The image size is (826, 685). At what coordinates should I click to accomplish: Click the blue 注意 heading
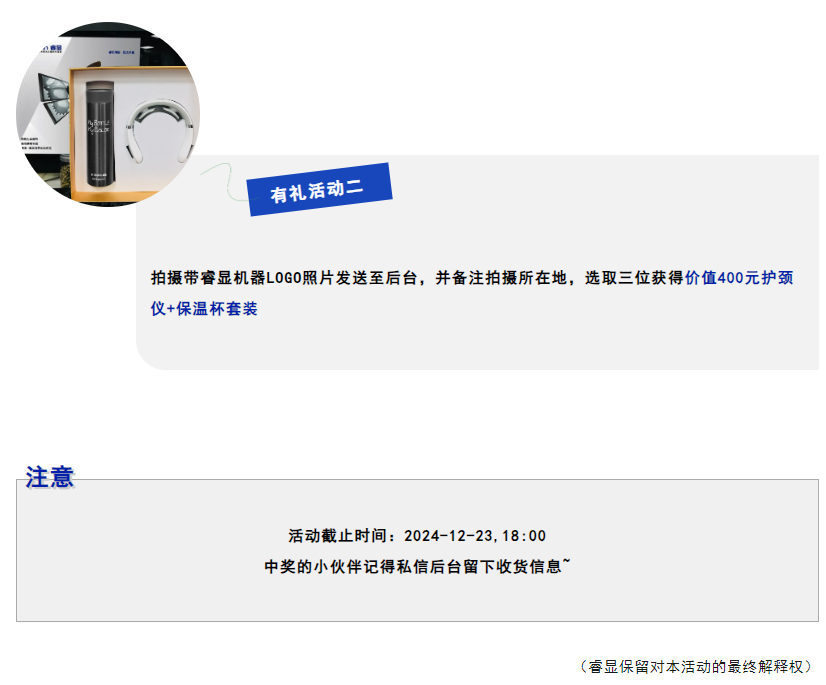pos(50,477)
